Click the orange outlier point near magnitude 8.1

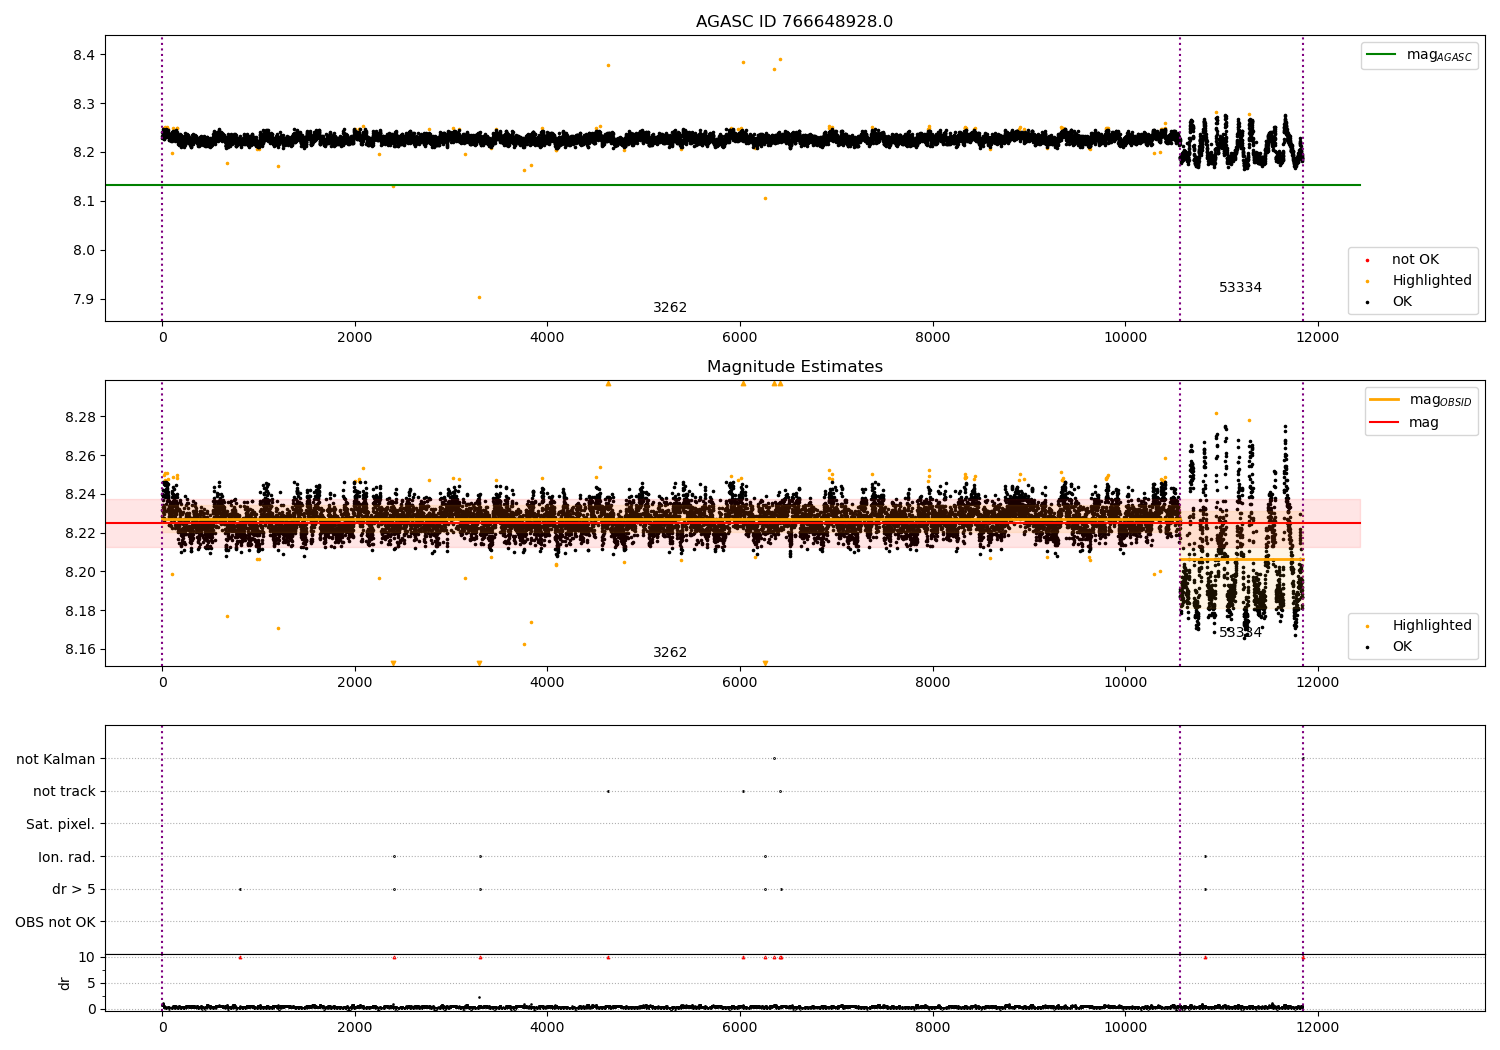click(x=765, y=198)
